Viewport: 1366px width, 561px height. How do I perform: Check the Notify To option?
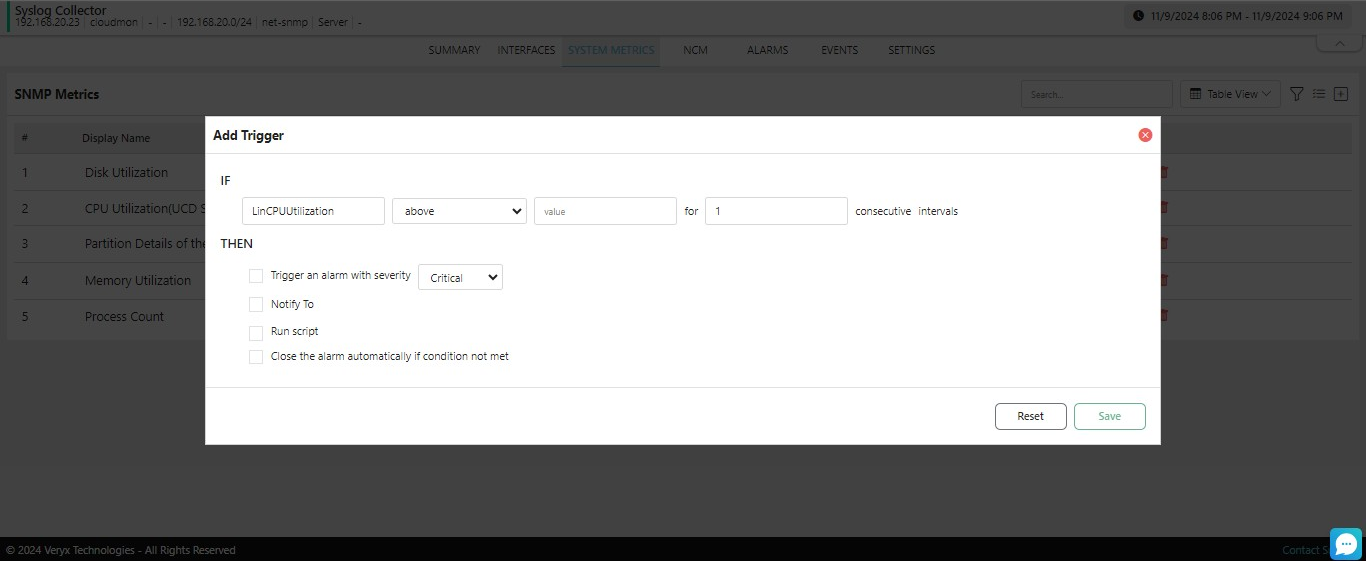coord(256,304)
